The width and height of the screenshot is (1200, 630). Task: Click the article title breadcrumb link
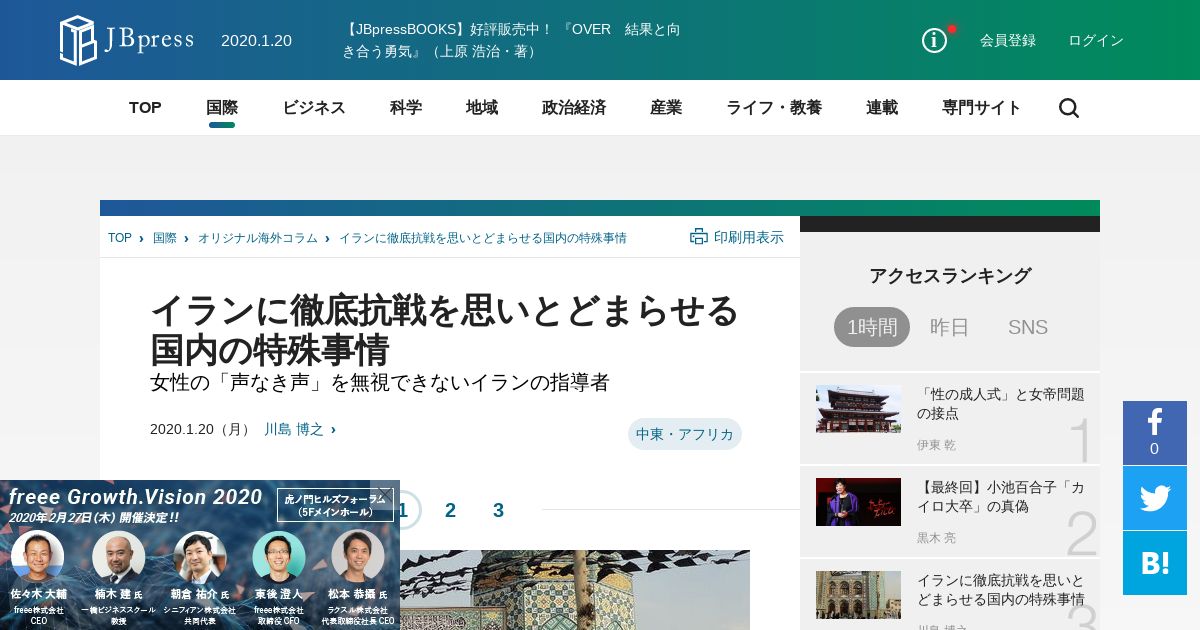click(x=483, y=238)
